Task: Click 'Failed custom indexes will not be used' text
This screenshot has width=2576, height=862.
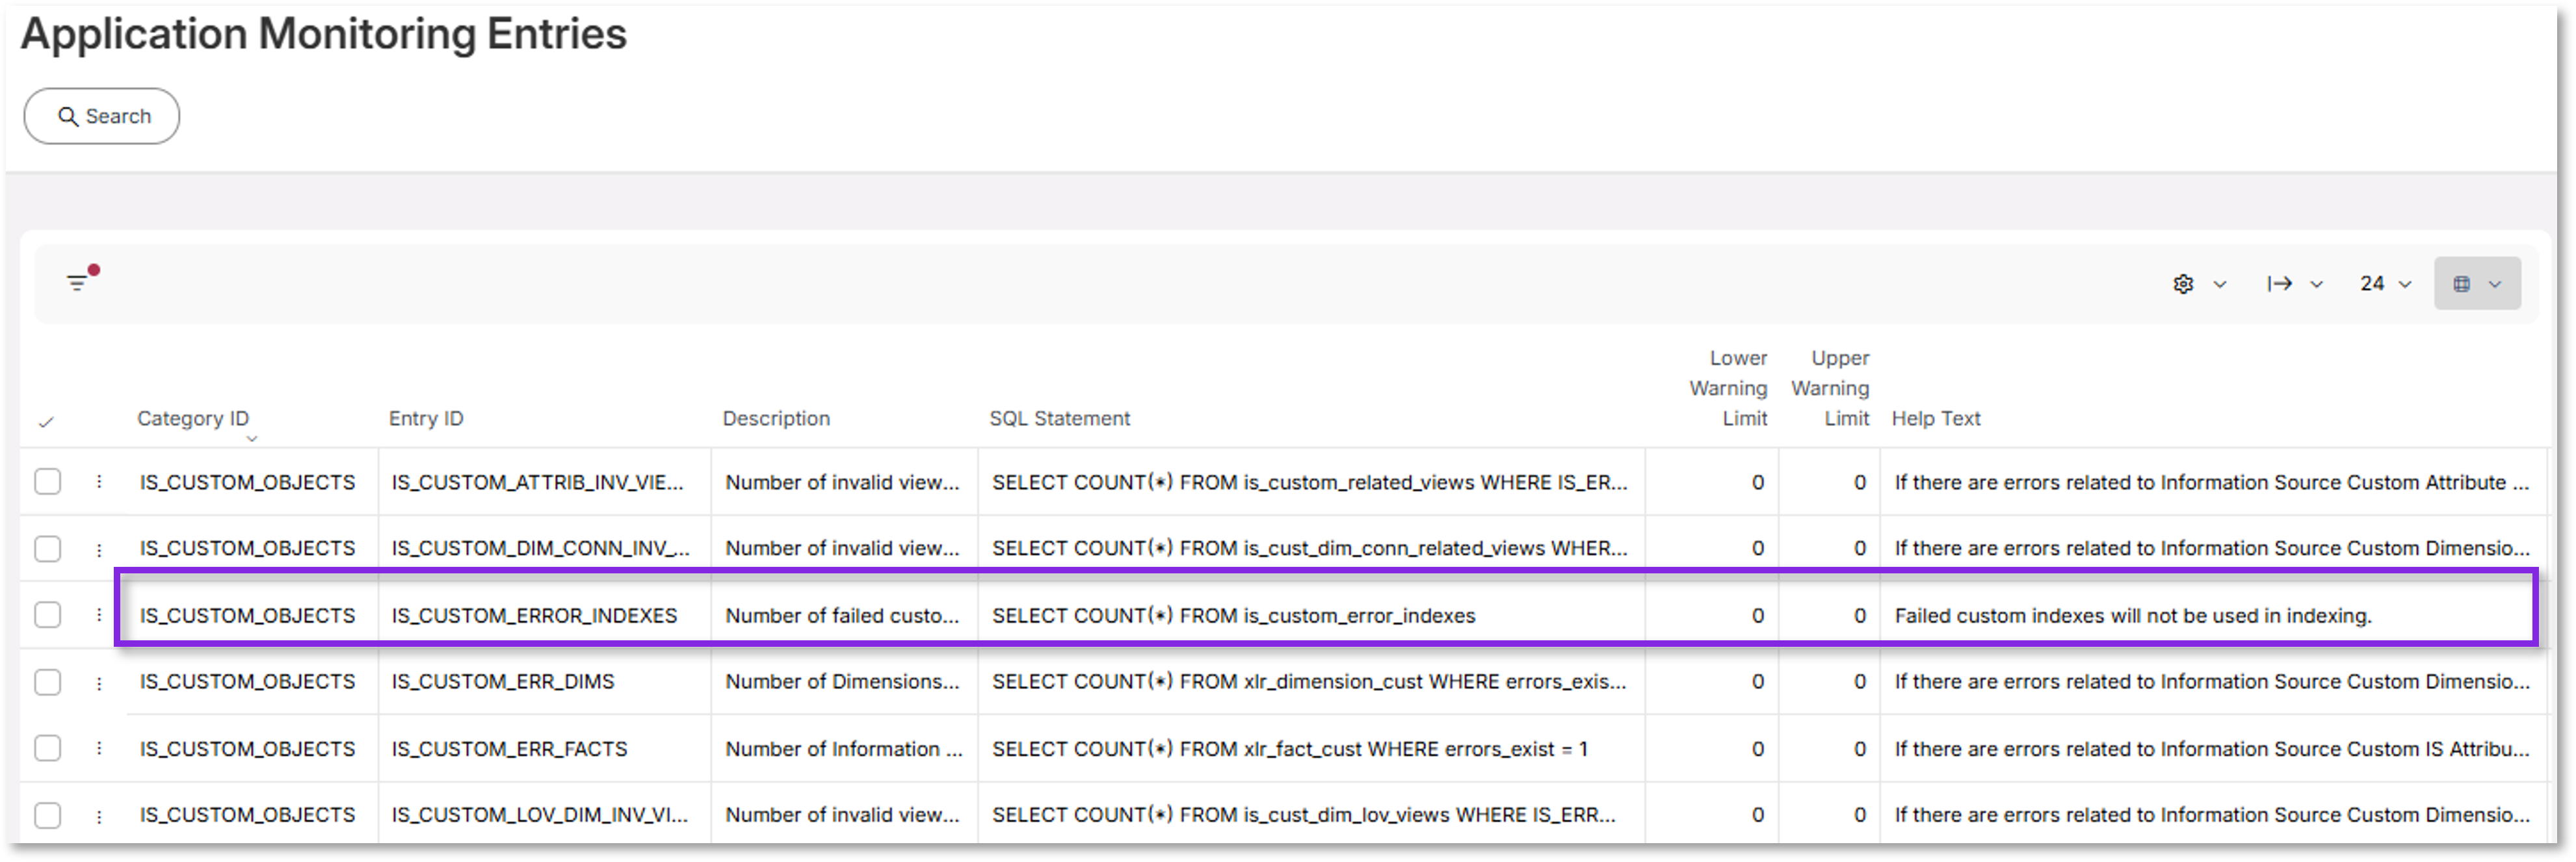Action: pyautogui.click(x=2133, y=616)
